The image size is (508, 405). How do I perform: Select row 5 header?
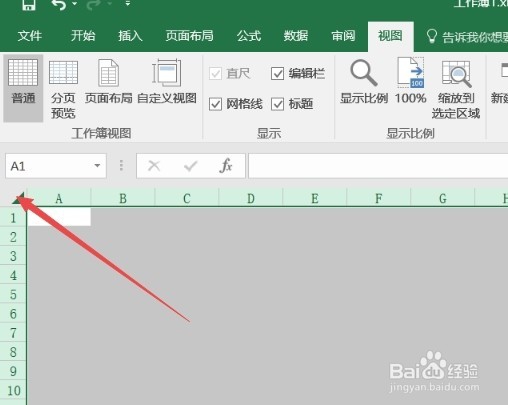[13, 294]
